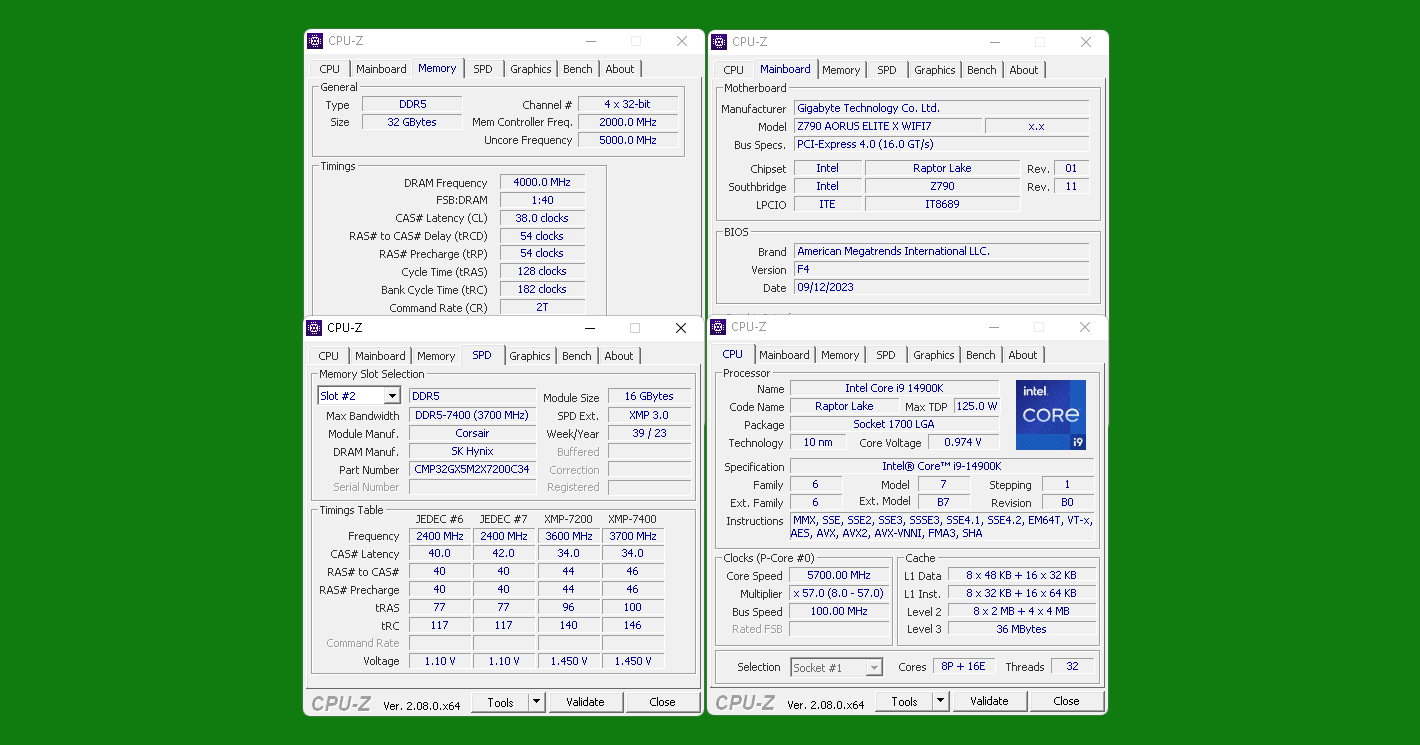Close the window showing the Mainboard tab
Screen dimensions: 1420x745
1086,42
